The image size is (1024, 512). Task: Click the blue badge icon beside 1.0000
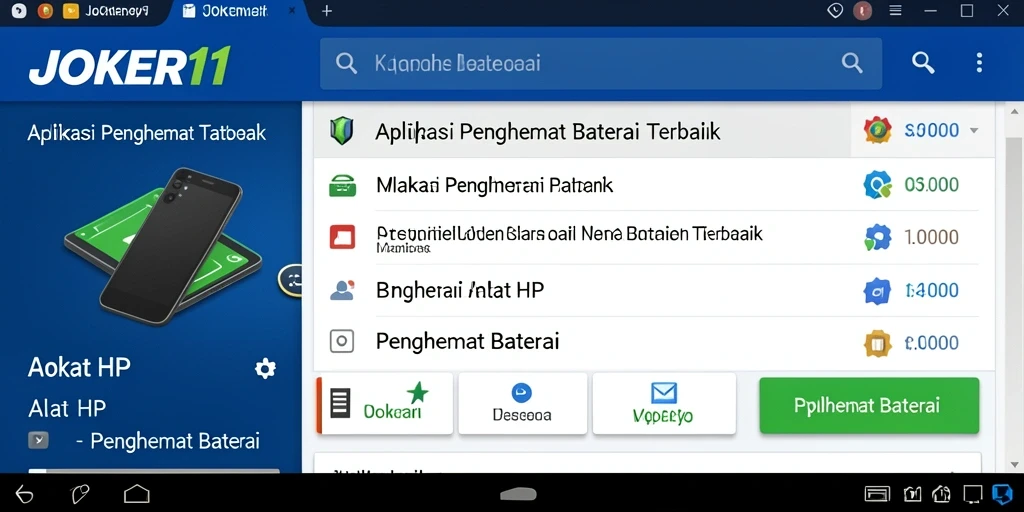(x=877, y=238)
